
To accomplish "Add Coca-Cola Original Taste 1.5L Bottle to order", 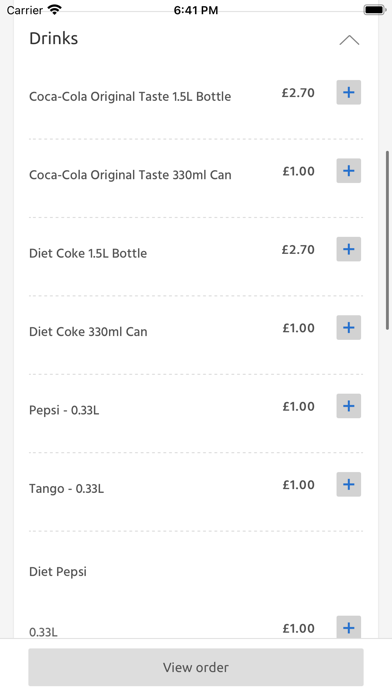I will click(x=348, y=92).
